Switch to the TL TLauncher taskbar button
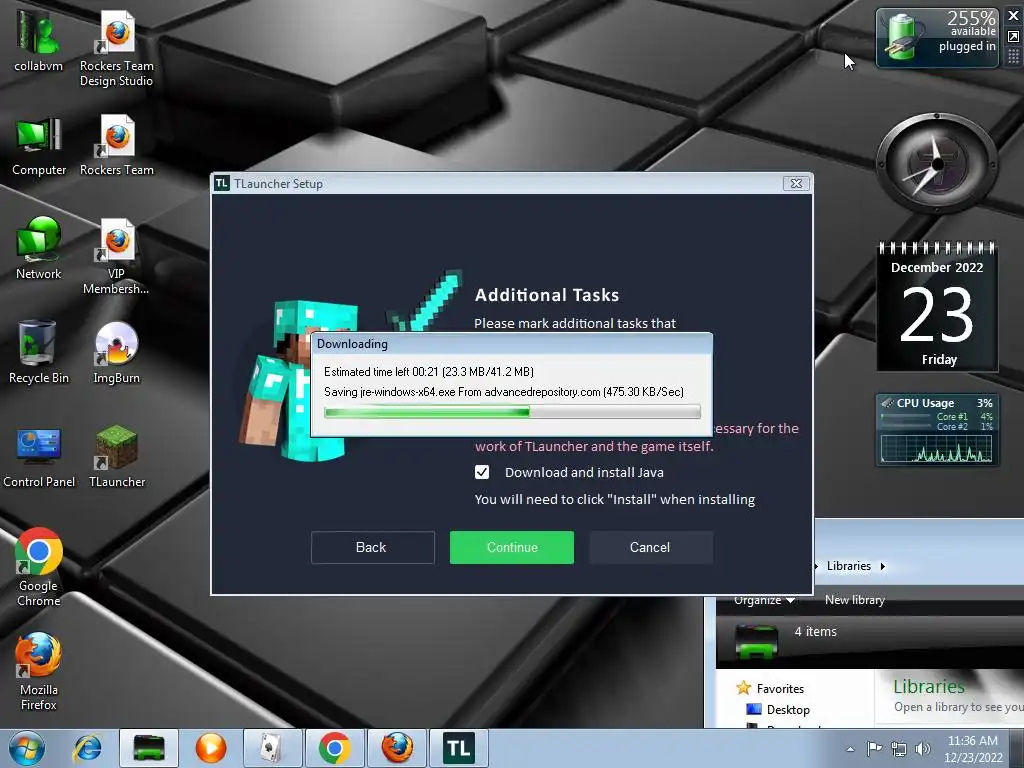 pyautogui.click(x=458, y=748)
